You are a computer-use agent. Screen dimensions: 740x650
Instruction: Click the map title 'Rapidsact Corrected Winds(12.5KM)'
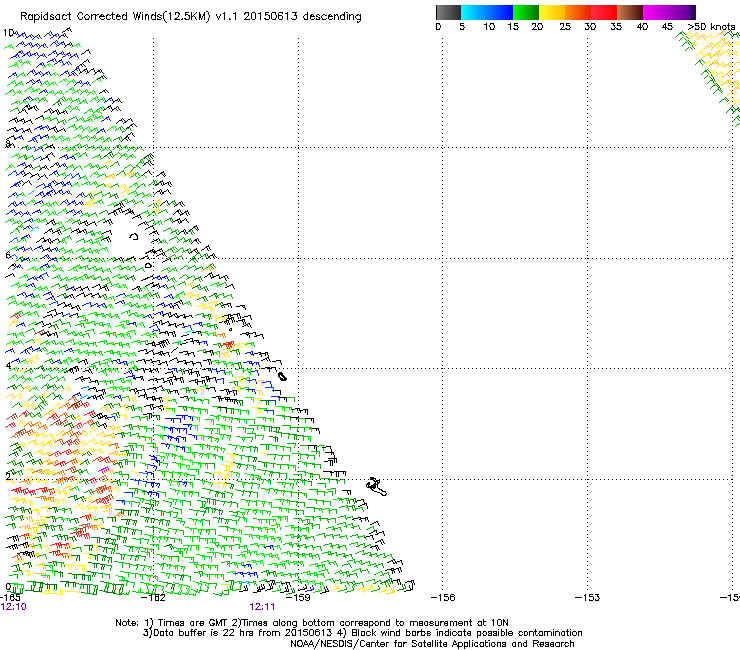click(x=115, y=17)
